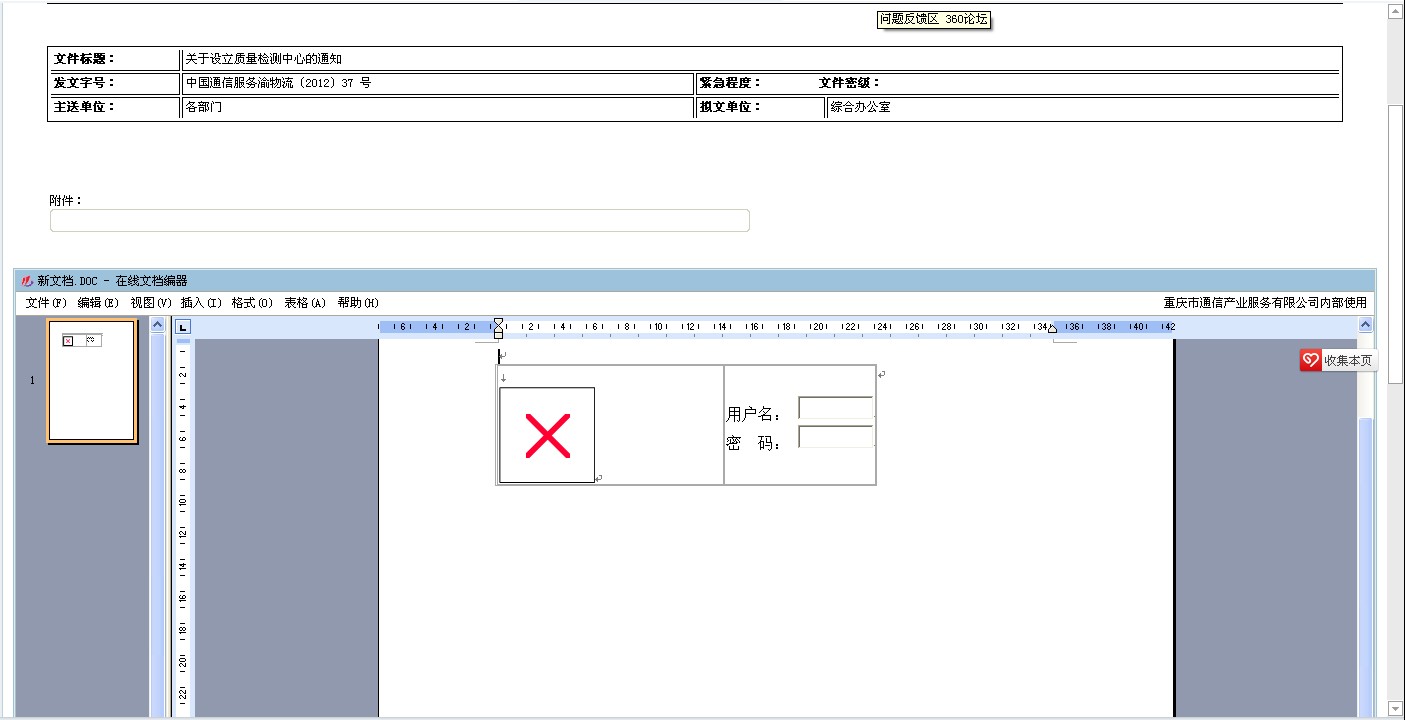This screenshot has width=1405, height=720.
Task: Click the 附件 attachment field
Action: [x=400, y=221]
